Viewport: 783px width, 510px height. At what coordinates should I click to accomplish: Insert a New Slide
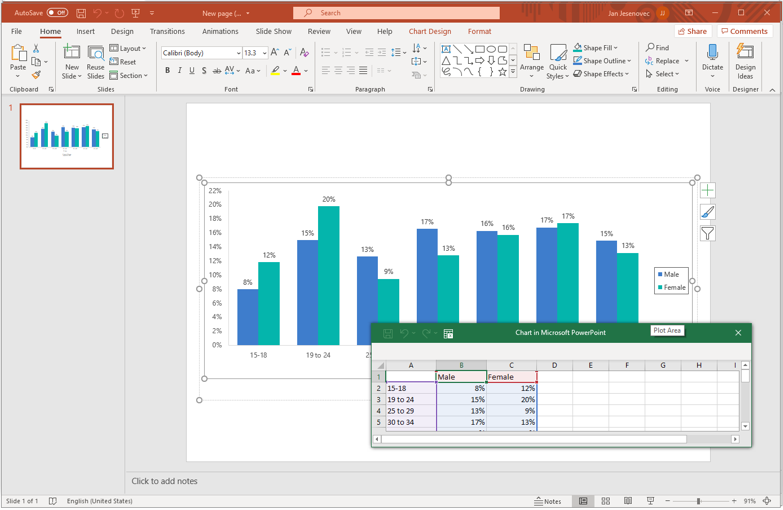click(72, 60)
